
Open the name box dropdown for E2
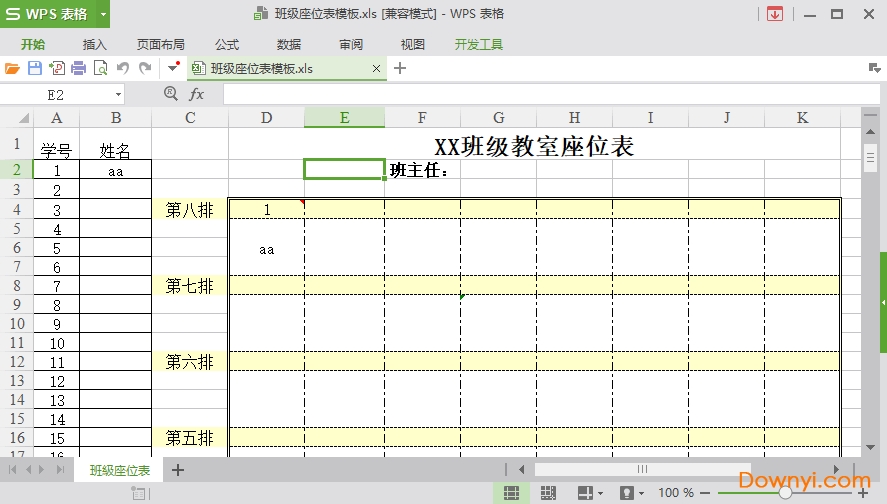click(x=118, y=94)
